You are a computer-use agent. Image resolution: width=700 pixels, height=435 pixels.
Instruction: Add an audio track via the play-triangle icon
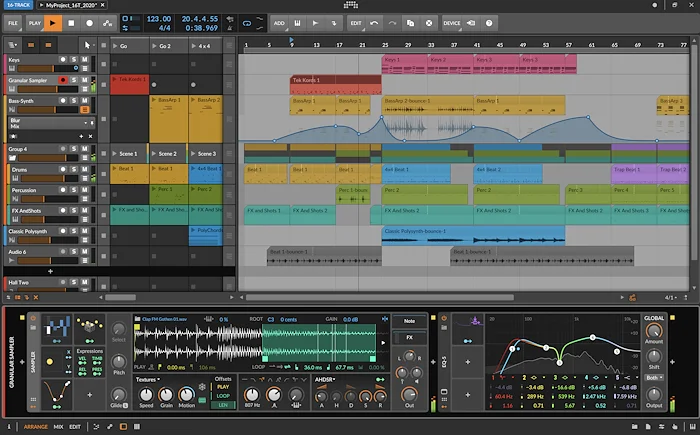[315, 23]
